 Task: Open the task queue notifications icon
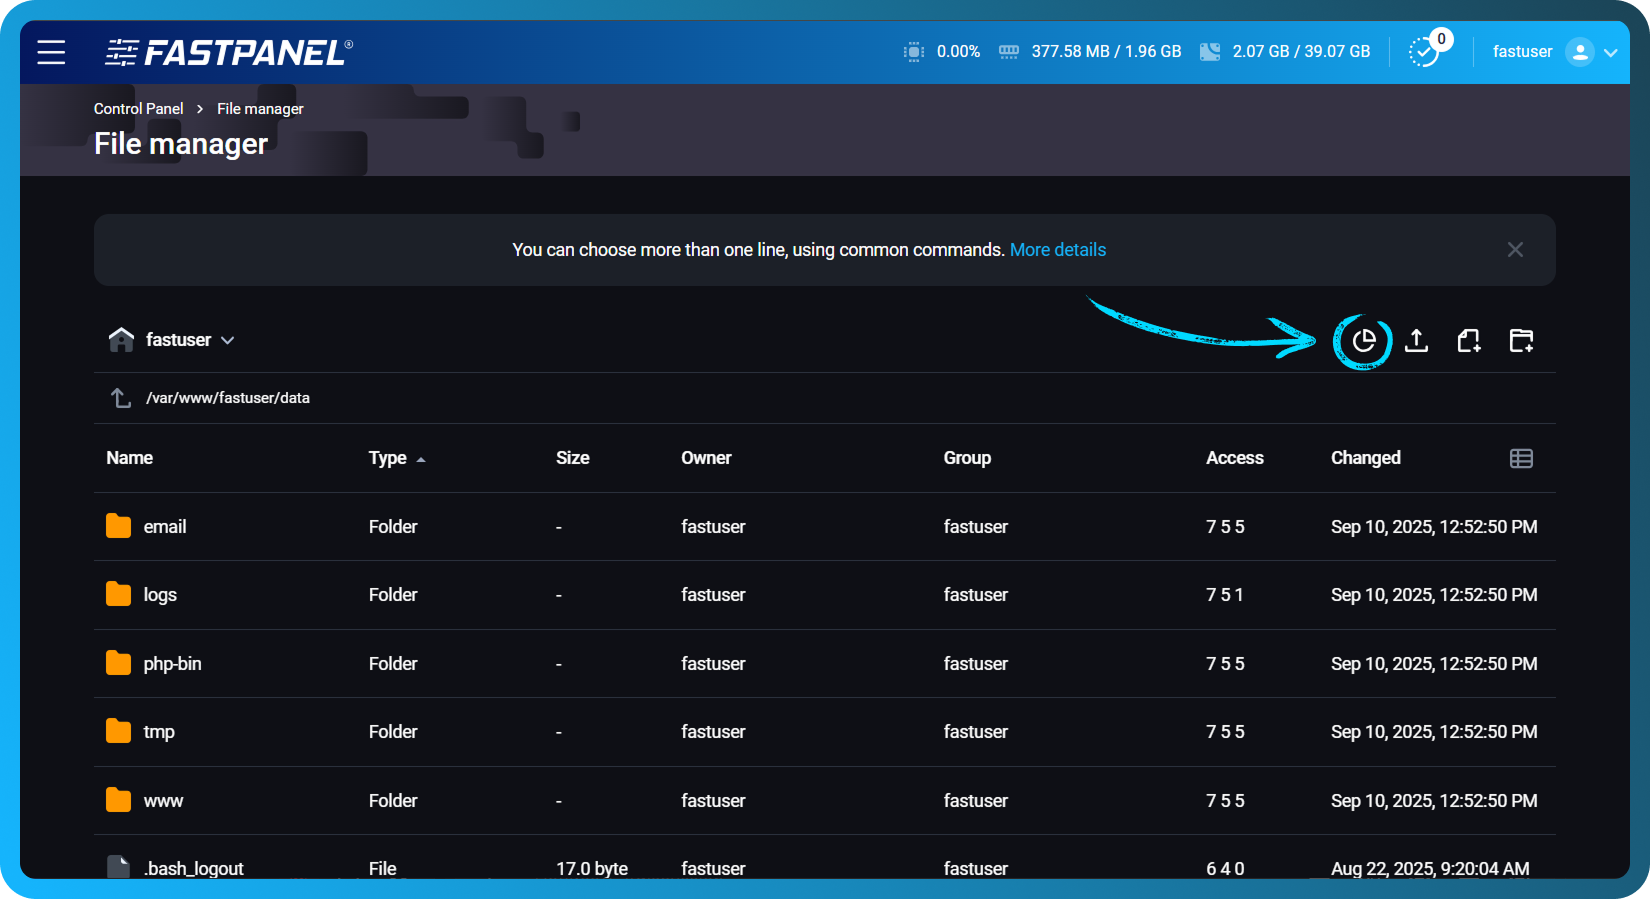1424,52
